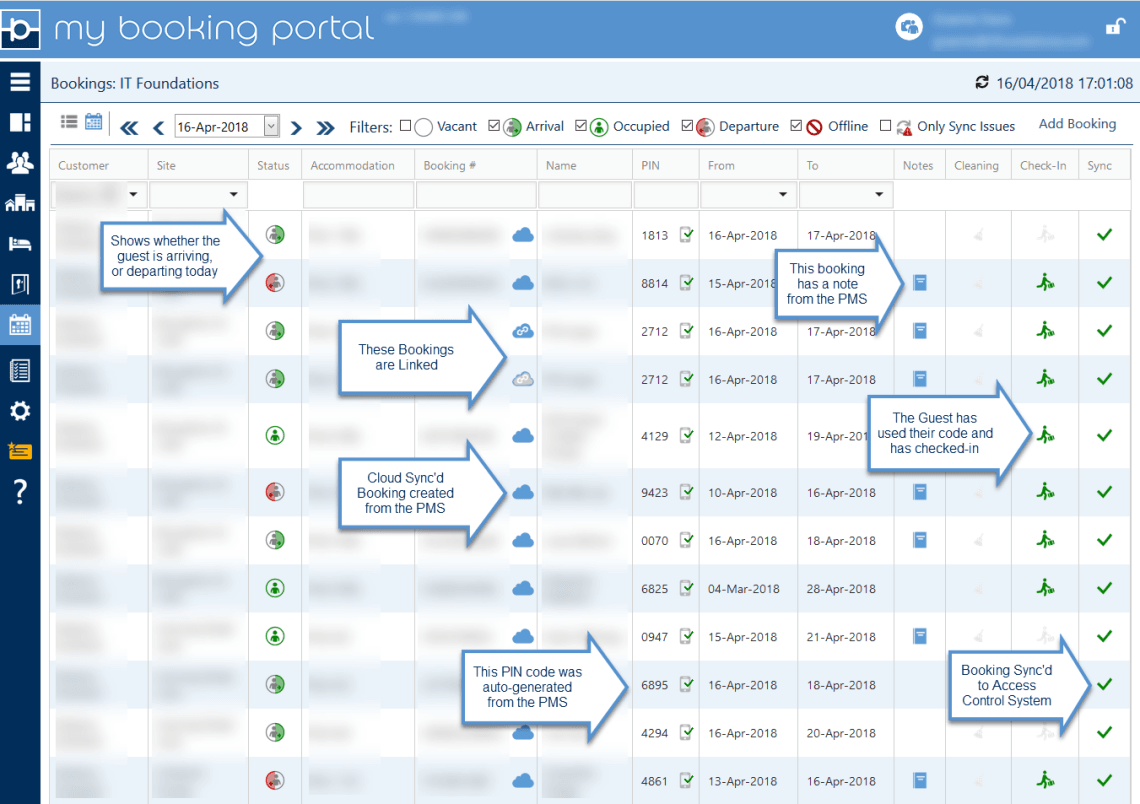The width and height of the screenshot is (1140, 804).
Task: Switch to calendar view using the calendar icon
Action: pos(93,121)
